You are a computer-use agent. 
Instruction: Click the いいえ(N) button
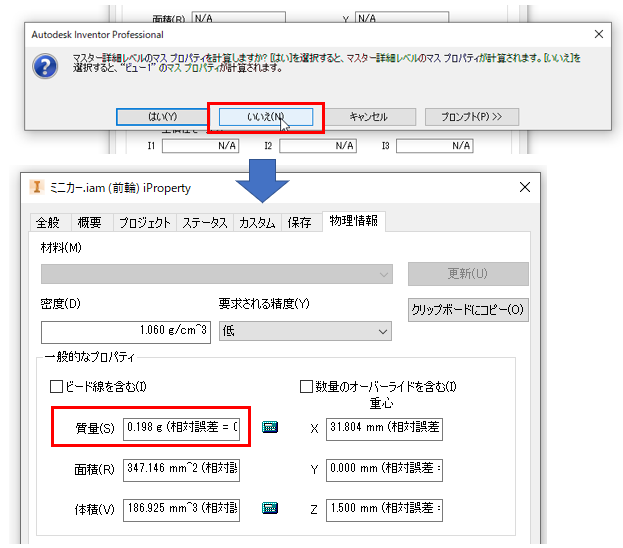click(266, 117)
